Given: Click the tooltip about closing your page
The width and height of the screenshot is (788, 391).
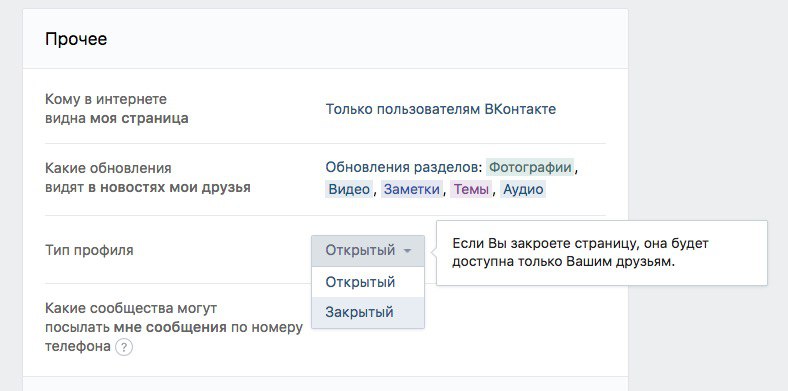Looking at the screenshot, I should tap(602, 253).
